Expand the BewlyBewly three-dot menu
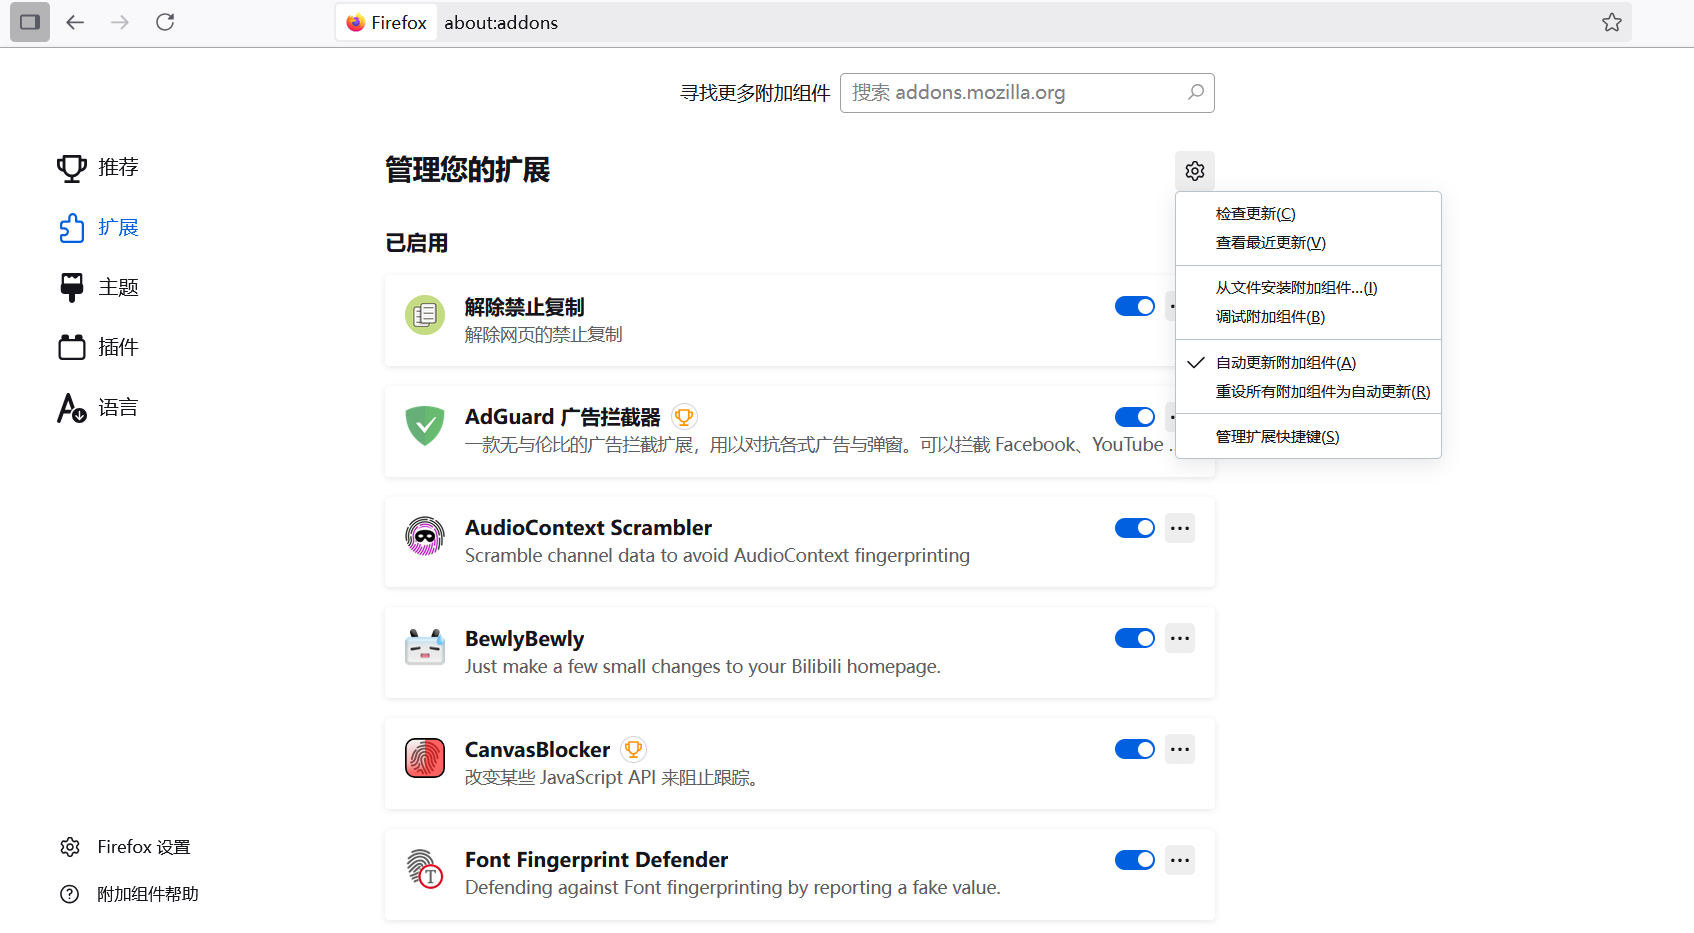The height and width of the screenshot is (933, 1694). (1180, 638)
